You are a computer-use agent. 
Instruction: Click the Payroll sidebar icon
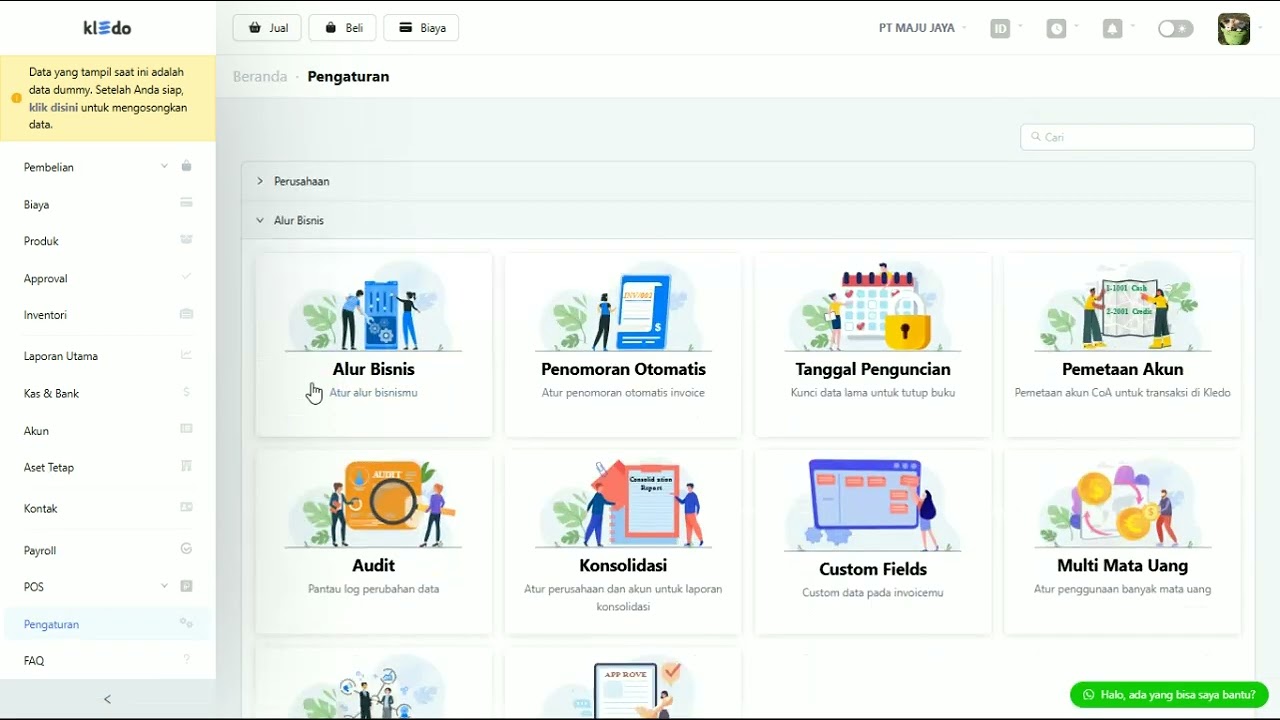click(x=186, y=548)
